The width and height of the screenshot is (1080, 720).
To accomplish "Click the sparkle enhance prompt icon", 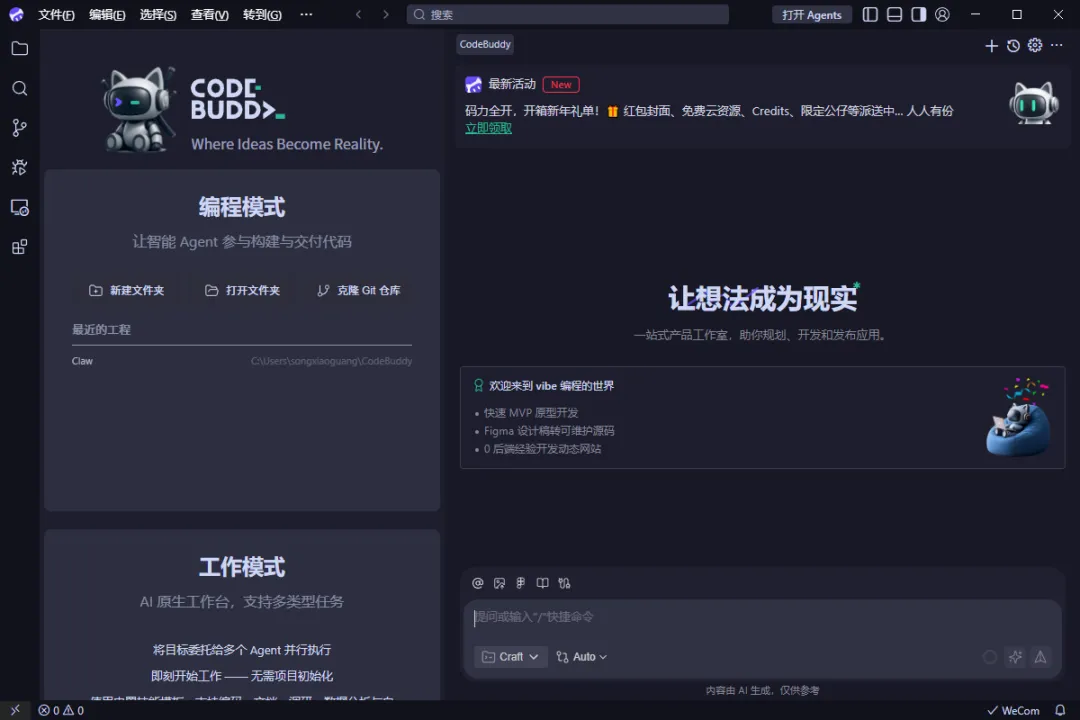I will pyautogui.click(x=1015, y=657).
